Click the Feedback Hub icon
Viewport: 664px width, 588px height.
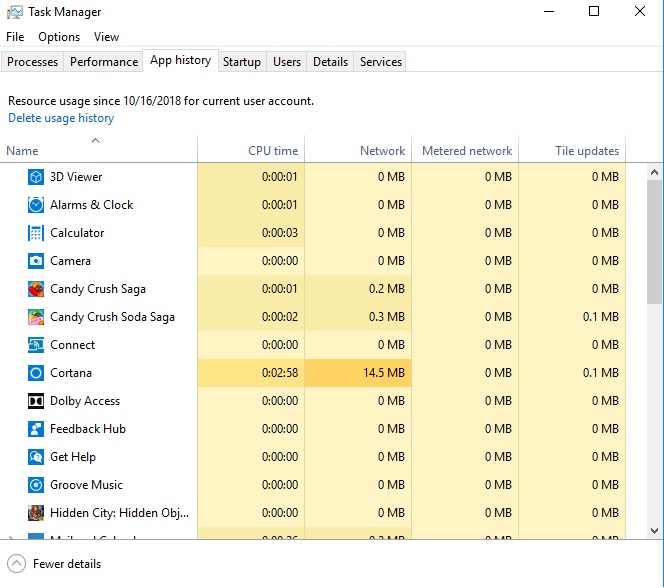[x=35, y=429]
